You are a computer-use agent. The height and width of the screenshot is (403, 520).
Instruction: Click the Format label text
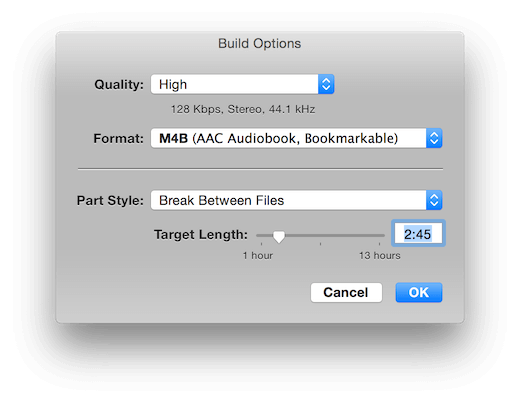point(118,138)
